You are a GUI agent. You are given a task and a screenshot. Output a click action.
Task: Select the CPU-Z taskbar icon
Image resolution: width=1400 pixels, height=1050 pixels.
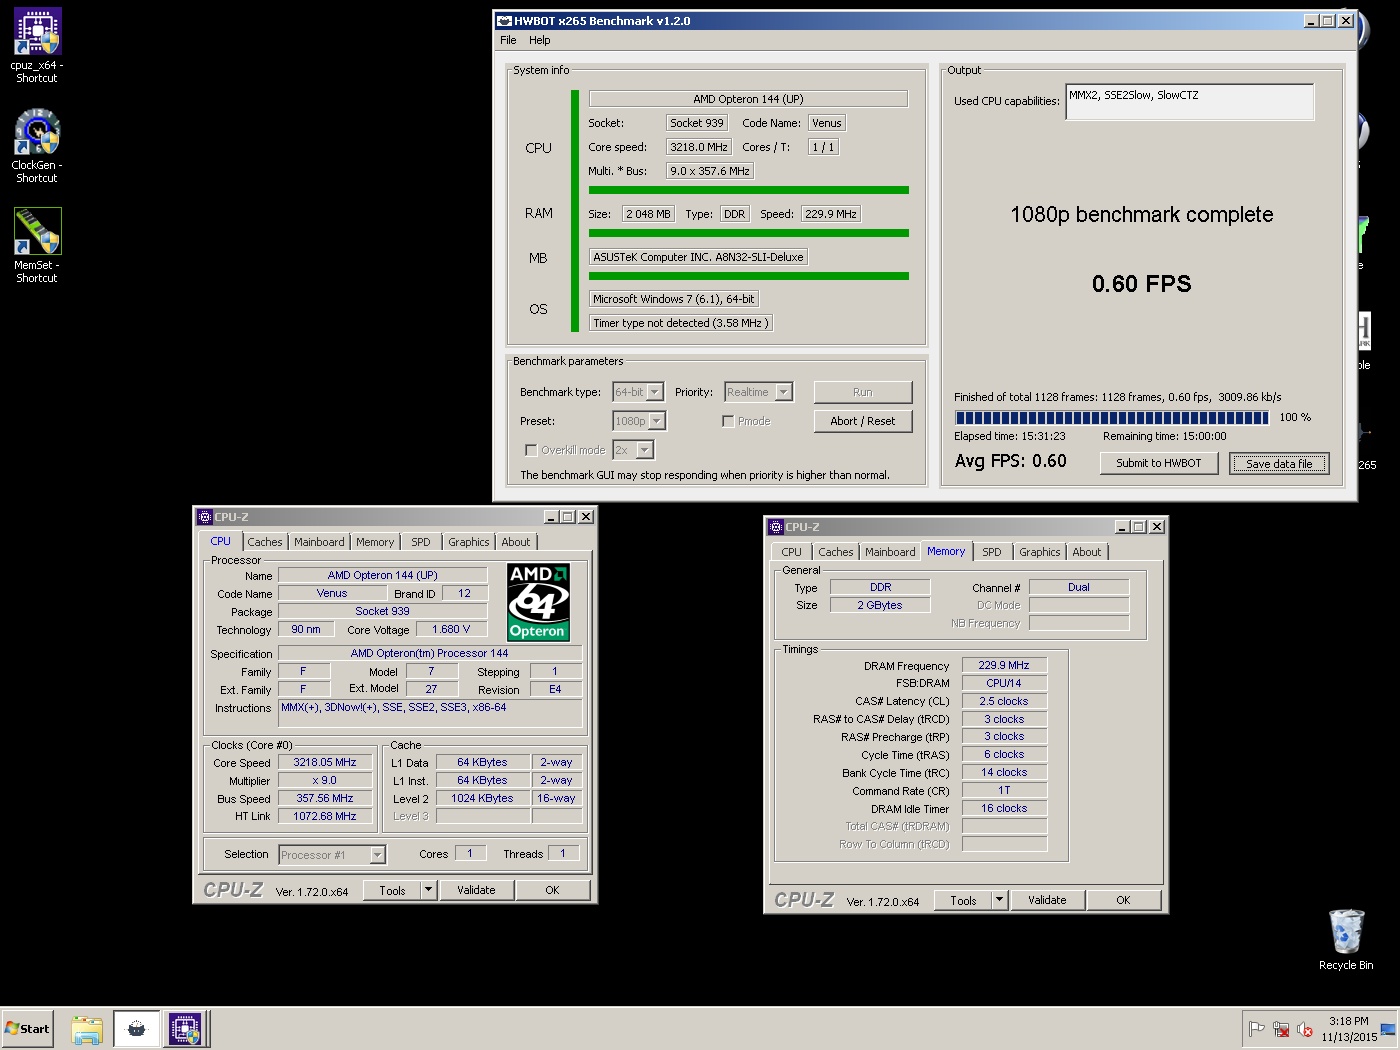click(185, 1029)
